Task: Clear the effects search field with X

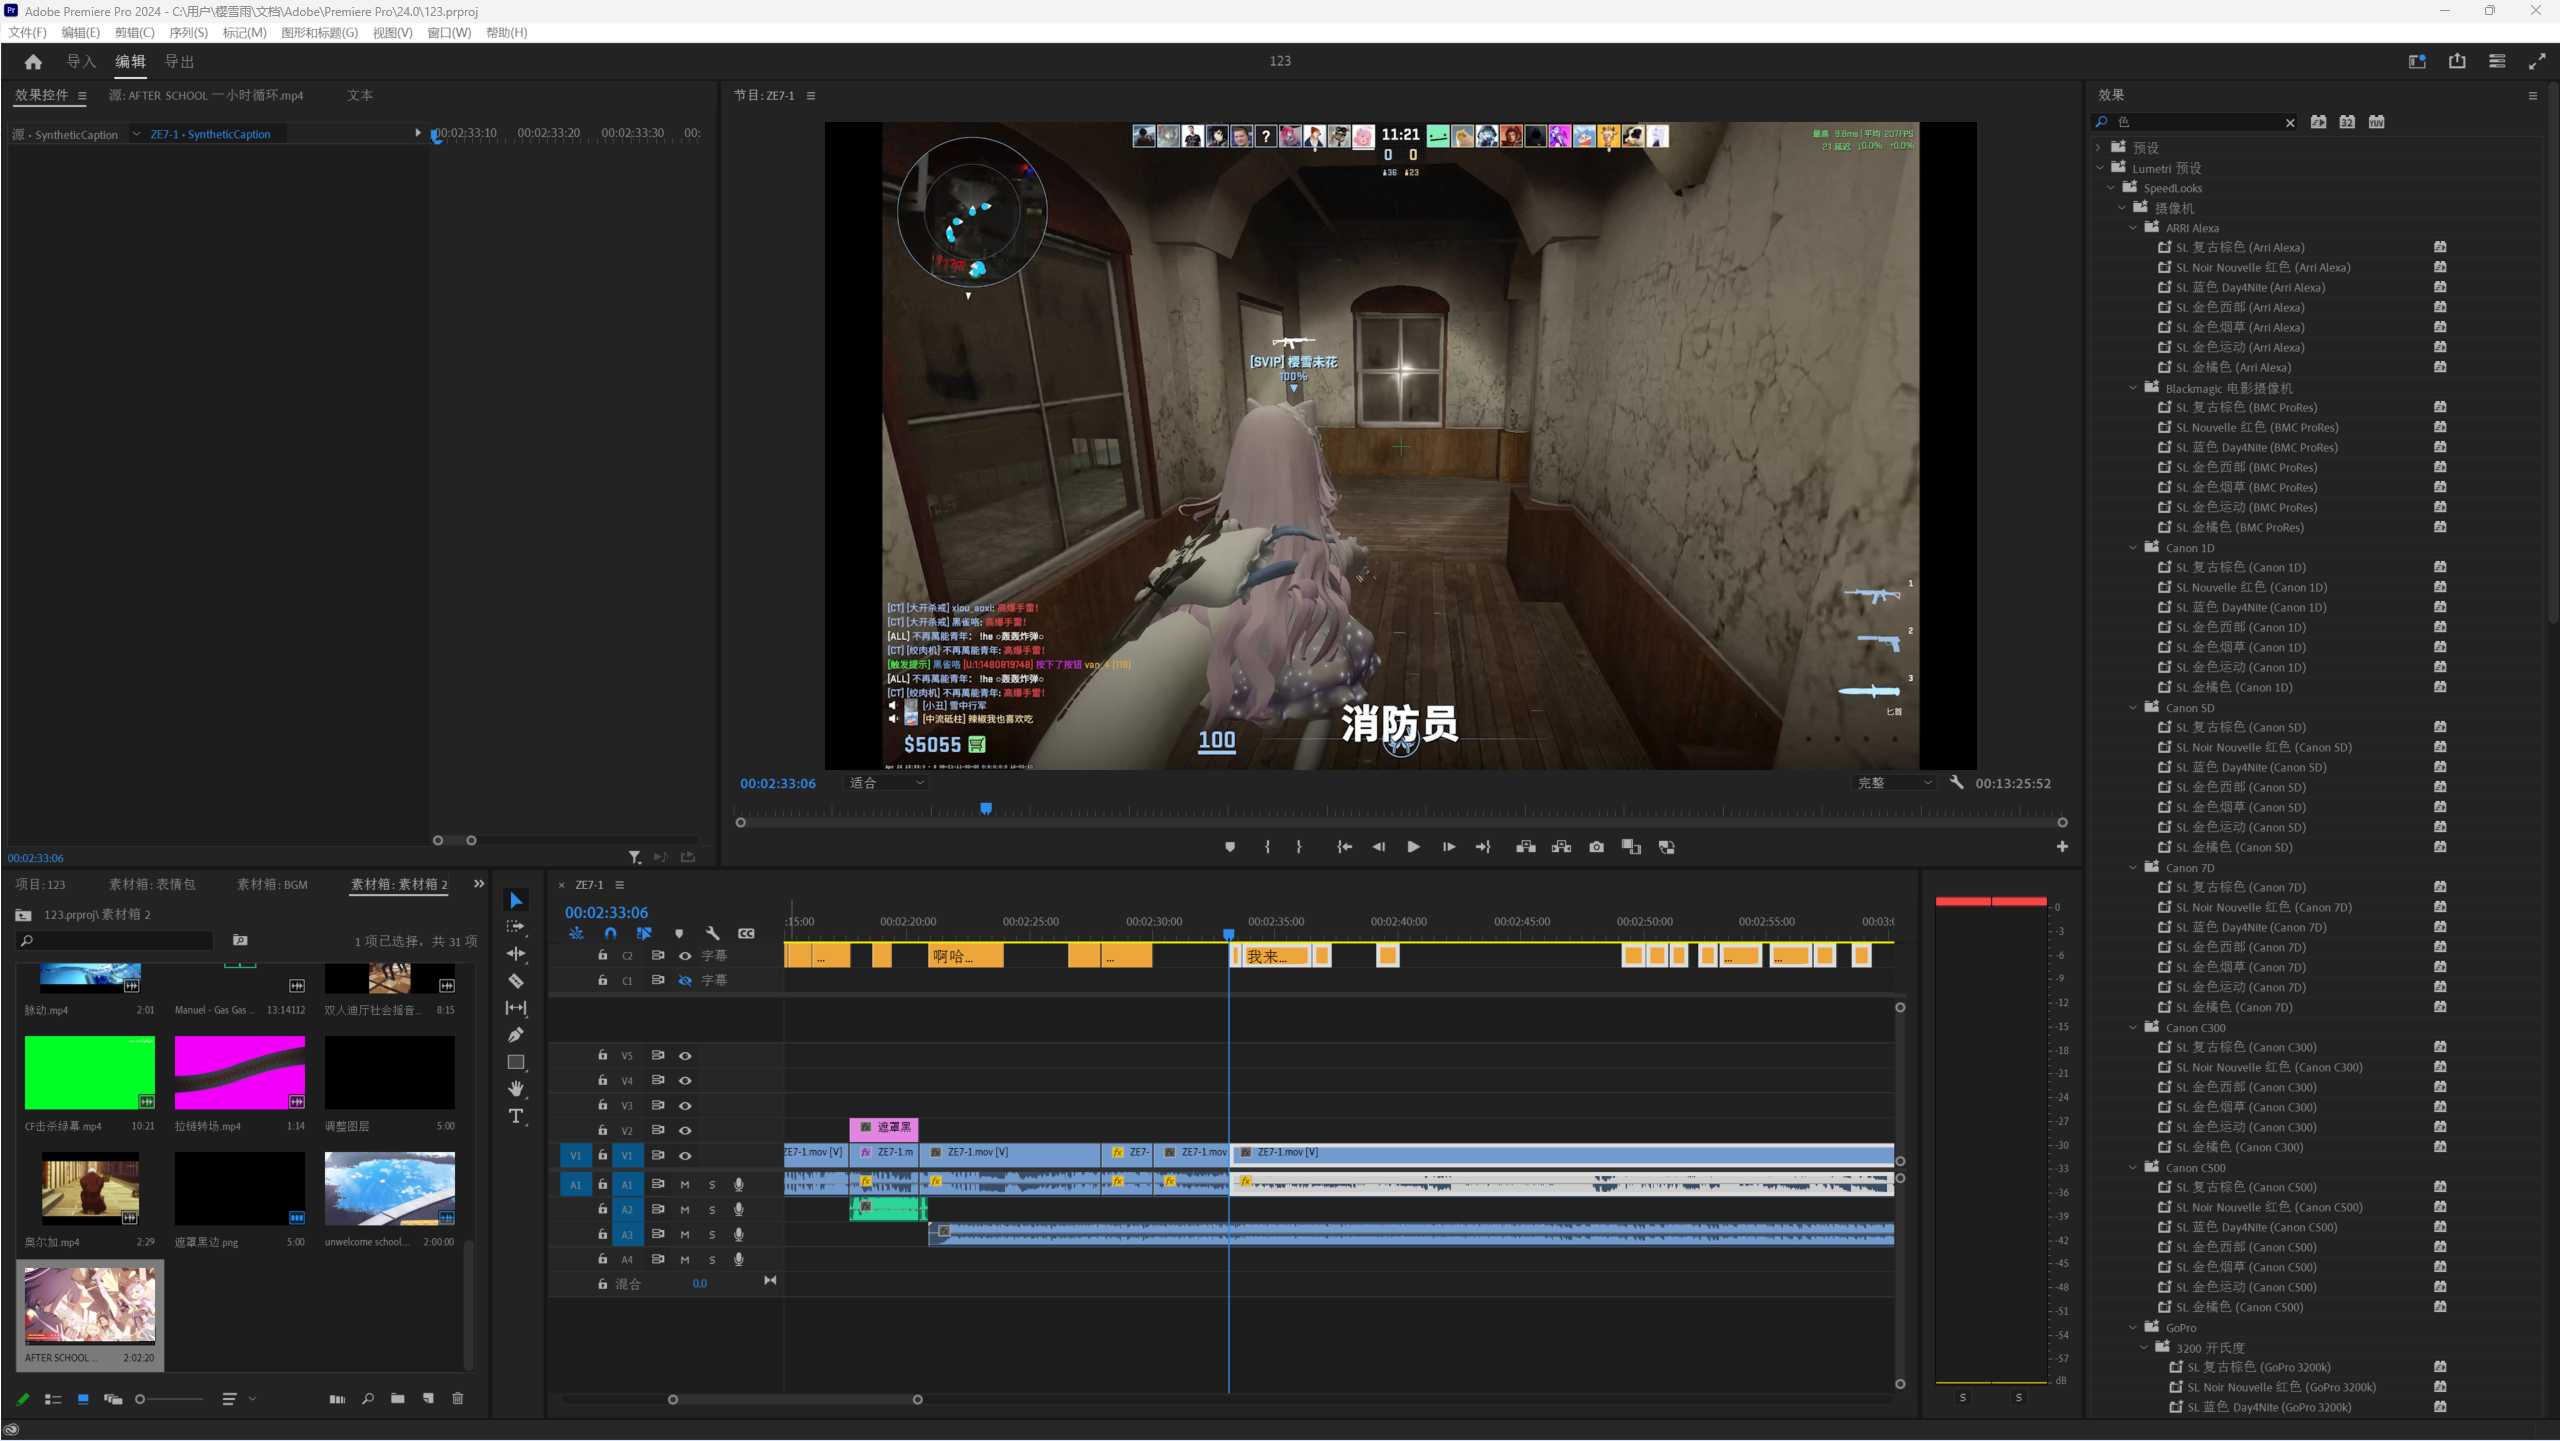Action: (x=2290, y=123)
